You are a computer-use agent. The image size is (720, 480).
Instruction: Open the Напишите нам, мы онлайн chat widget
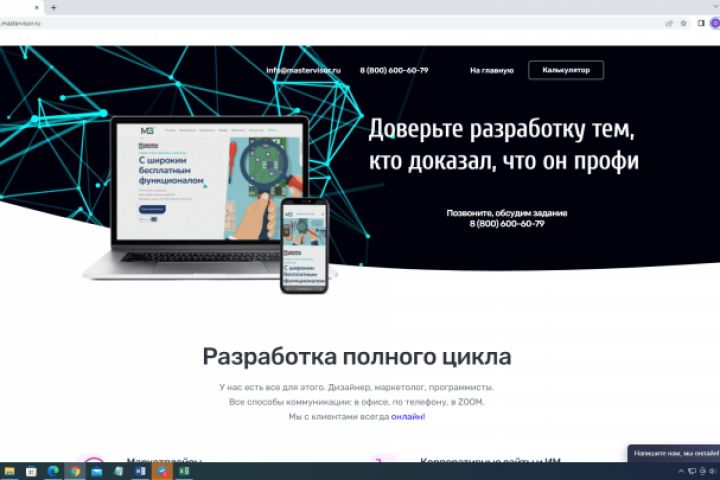click(674, 453)
